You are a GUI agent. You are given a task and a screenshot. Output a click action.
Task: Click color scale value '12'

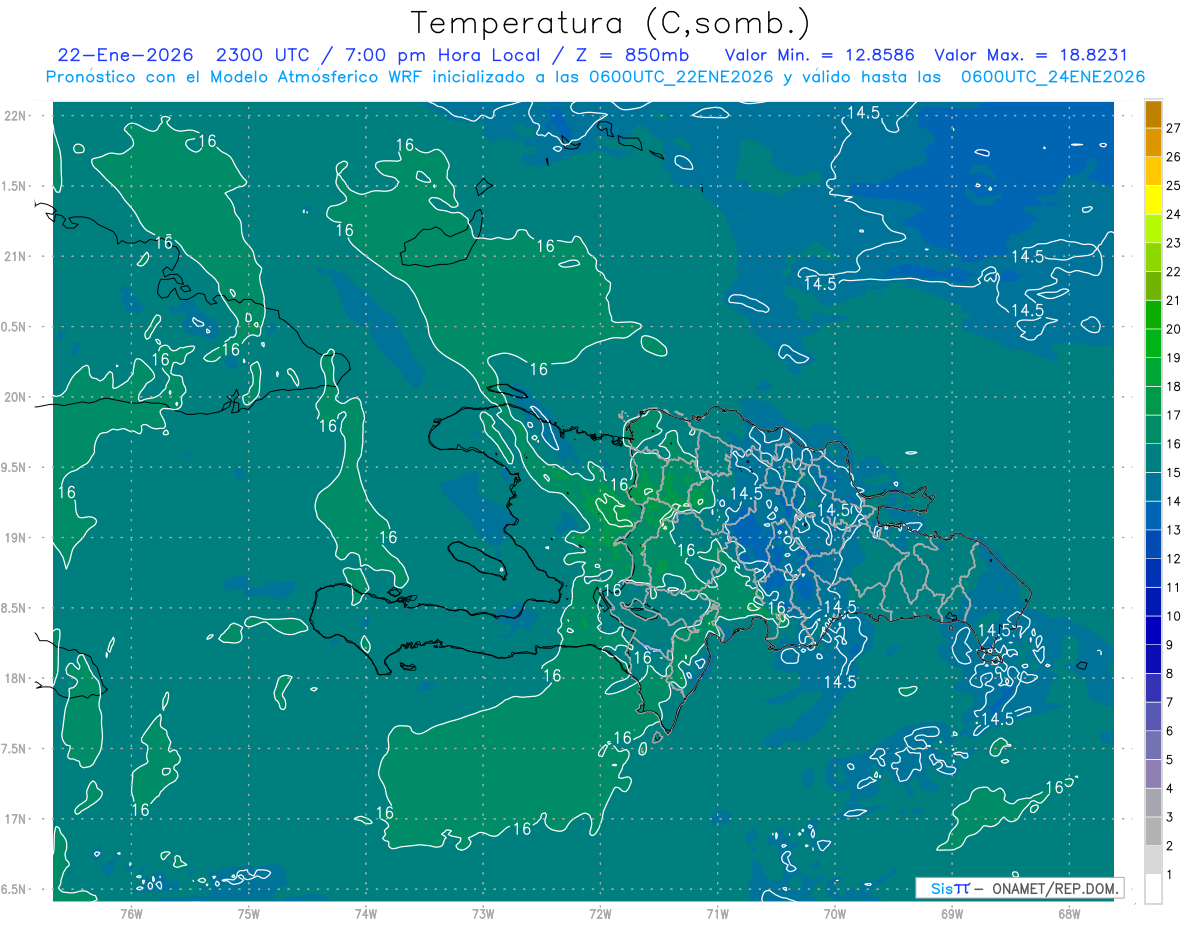tap(1174, 559)
